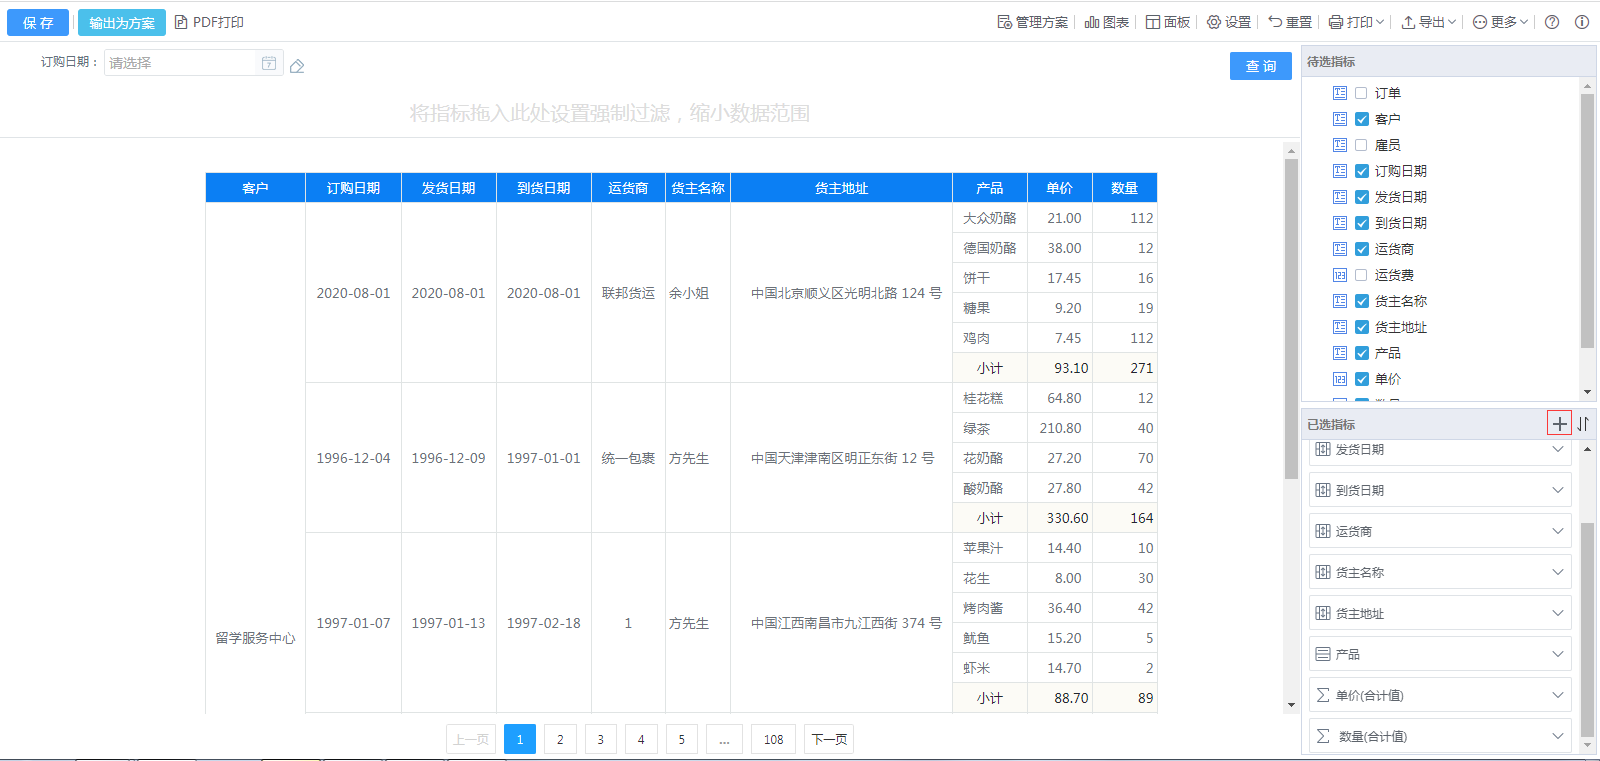
Task: Check the 订单 indicator checkbox
Action: tap(1361, 93)
